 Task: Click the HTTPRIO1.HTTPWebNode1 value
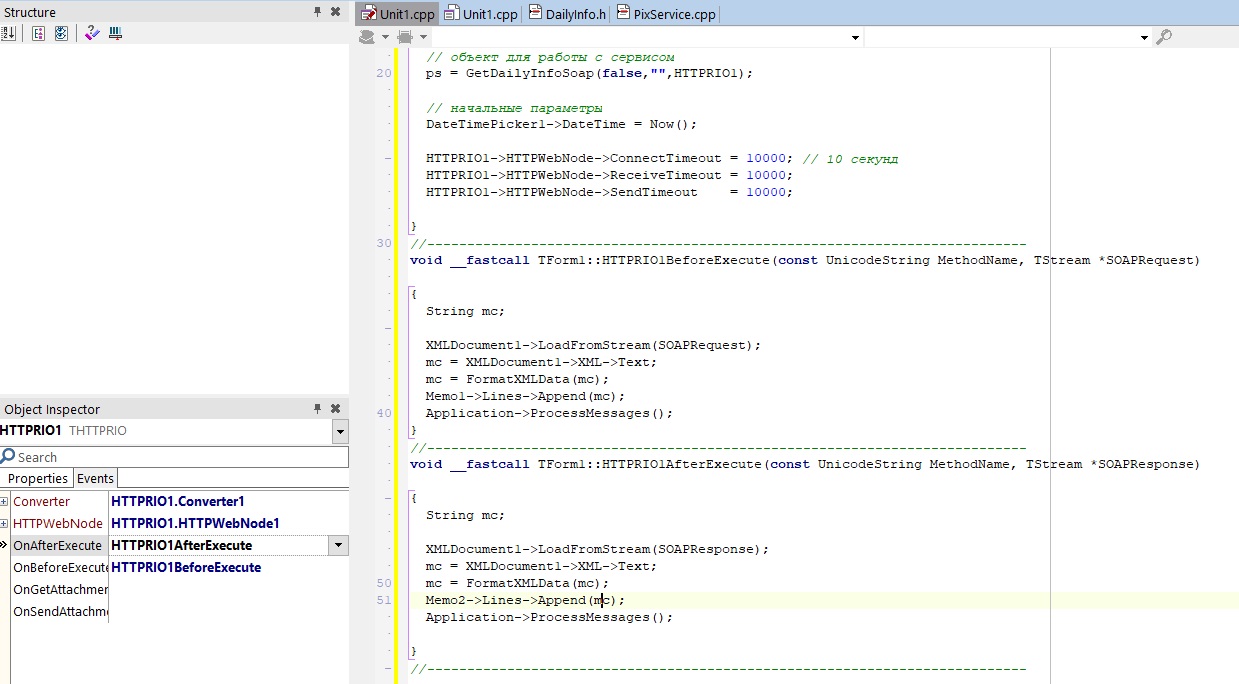196,523
